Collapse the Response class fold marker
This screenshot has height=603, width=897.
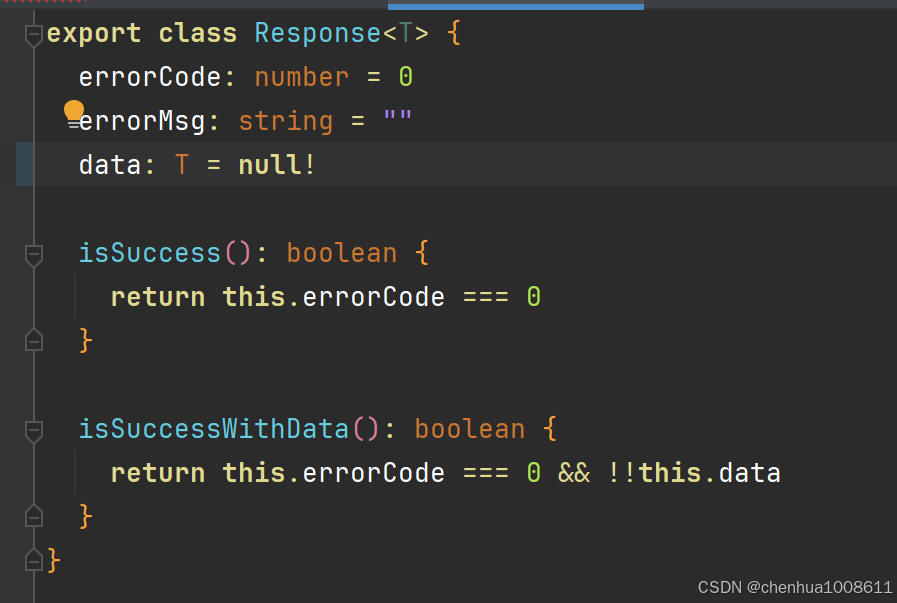click(34, 35)
